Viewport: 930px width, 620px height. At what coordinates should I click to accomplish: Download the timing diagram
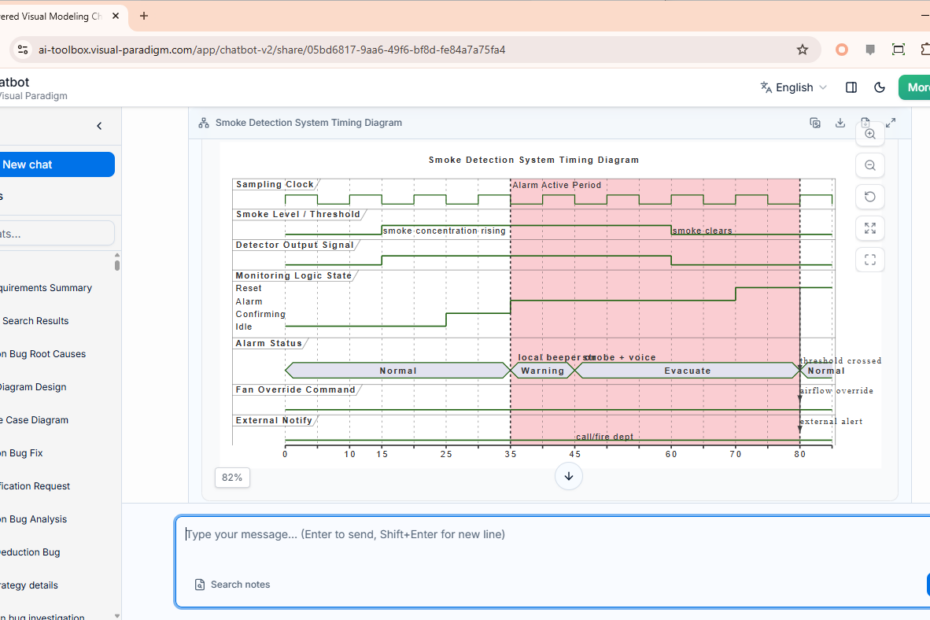click(x=840, y=123)
